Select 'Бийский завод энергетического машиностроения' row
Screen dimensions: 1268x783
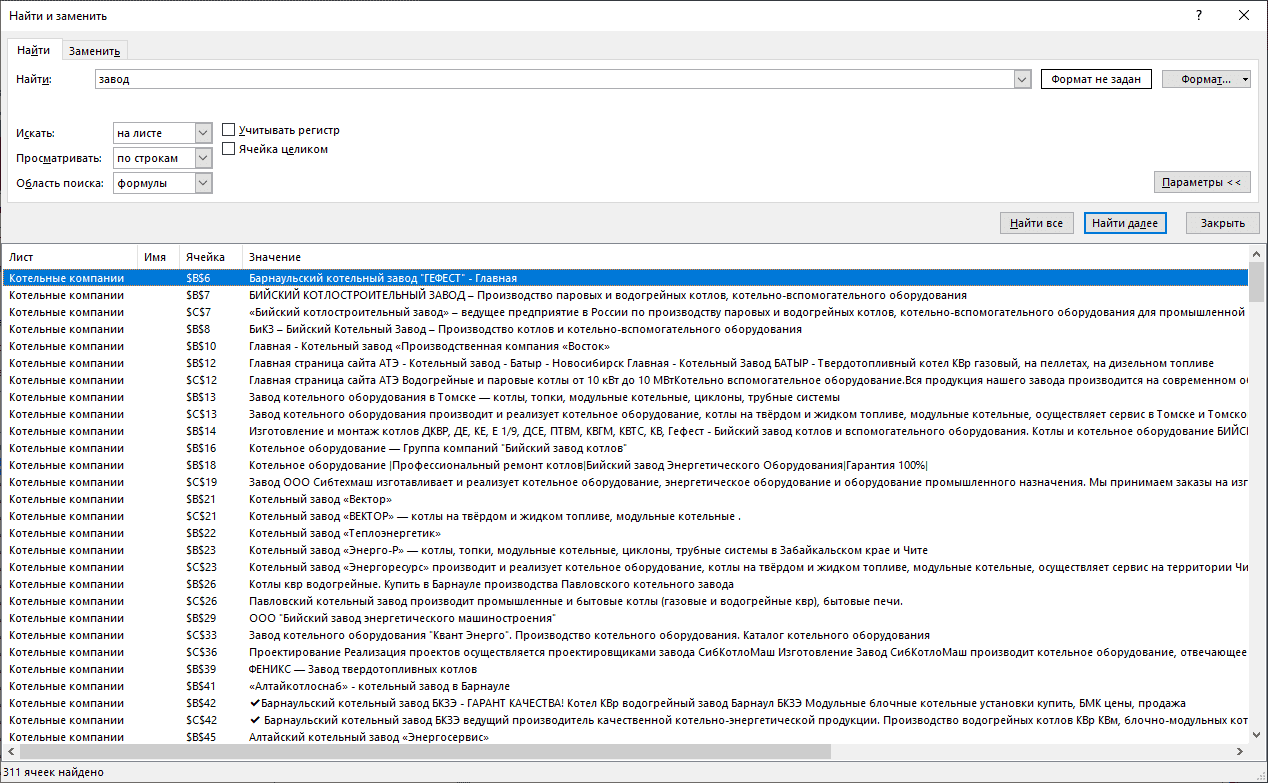625,618
